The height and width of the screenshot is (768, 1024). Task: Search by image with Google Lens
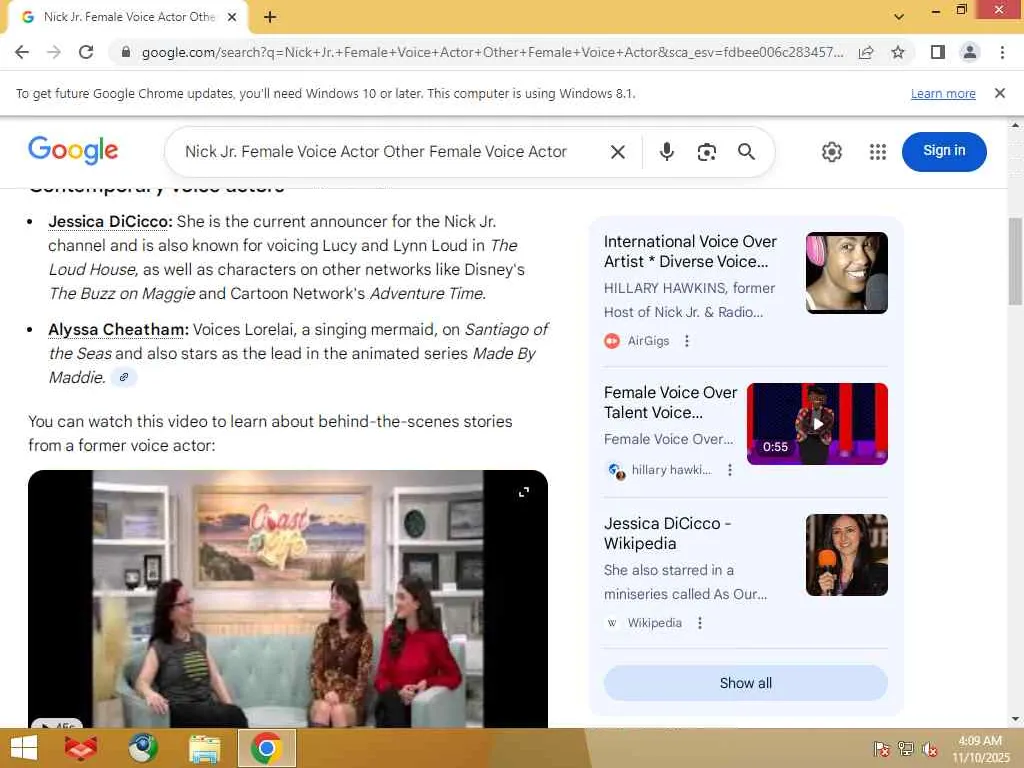(x=707, y=152)
